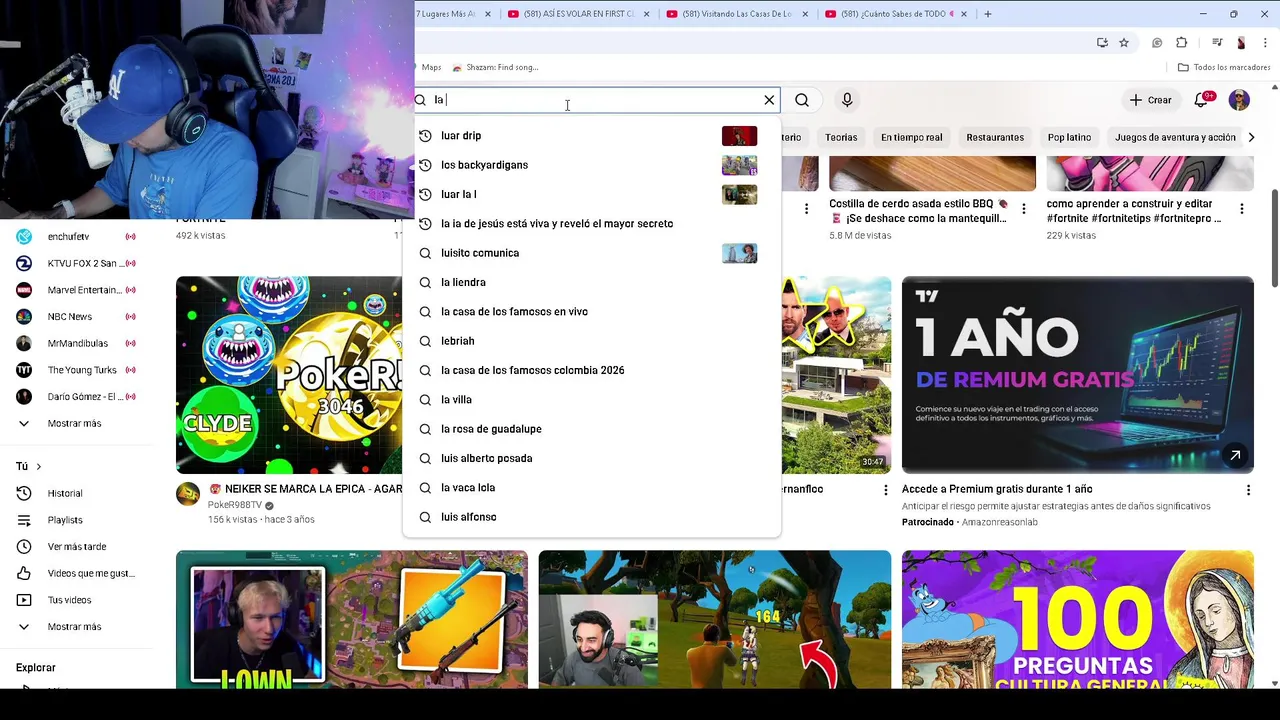This screenshot has height=720, width=1280.
Task: Click history clock icon beside 'los backyardigans'
Action: 425,165
